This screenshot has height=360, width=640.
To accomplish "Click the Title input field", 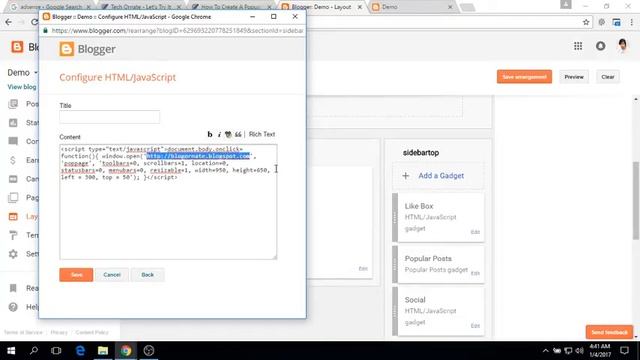I will 109,117.
